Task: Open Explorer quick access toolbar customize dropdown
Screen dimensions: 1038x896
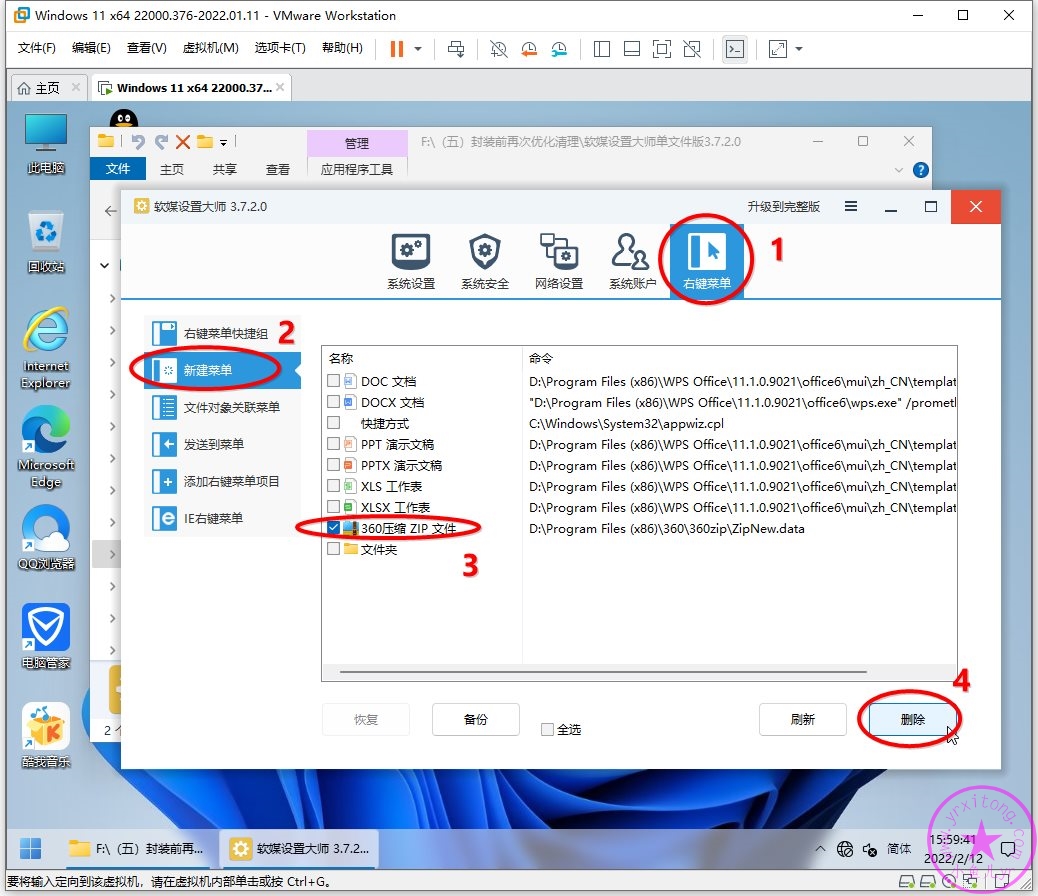Action: [224, 142]
